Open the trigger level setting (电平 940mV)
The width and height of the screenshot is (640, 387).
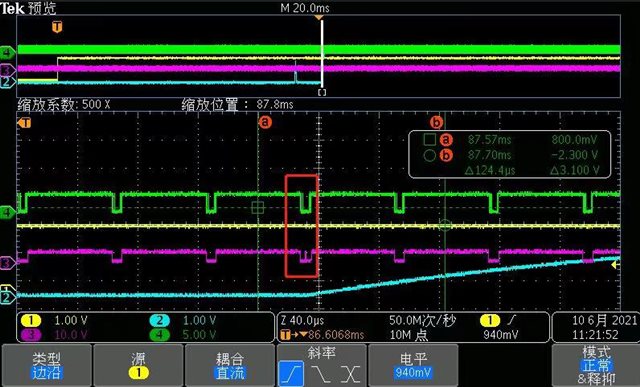tap(413, 365)
